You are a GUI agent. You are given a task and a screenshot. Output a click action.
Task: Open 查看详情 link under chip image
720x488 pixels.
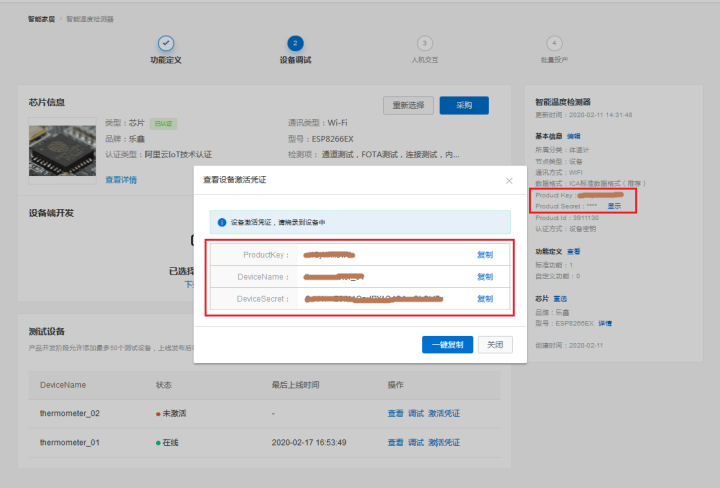(x=121, y=180)
